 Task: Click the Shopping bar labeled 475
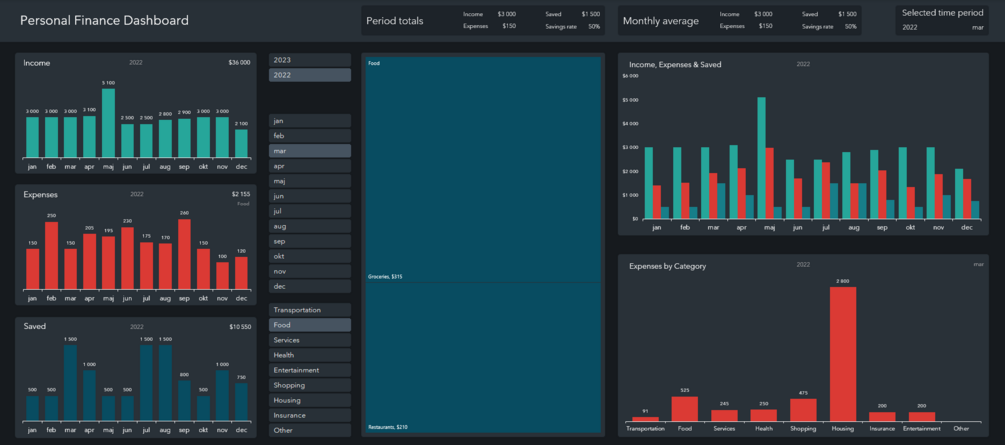point(803,410)
